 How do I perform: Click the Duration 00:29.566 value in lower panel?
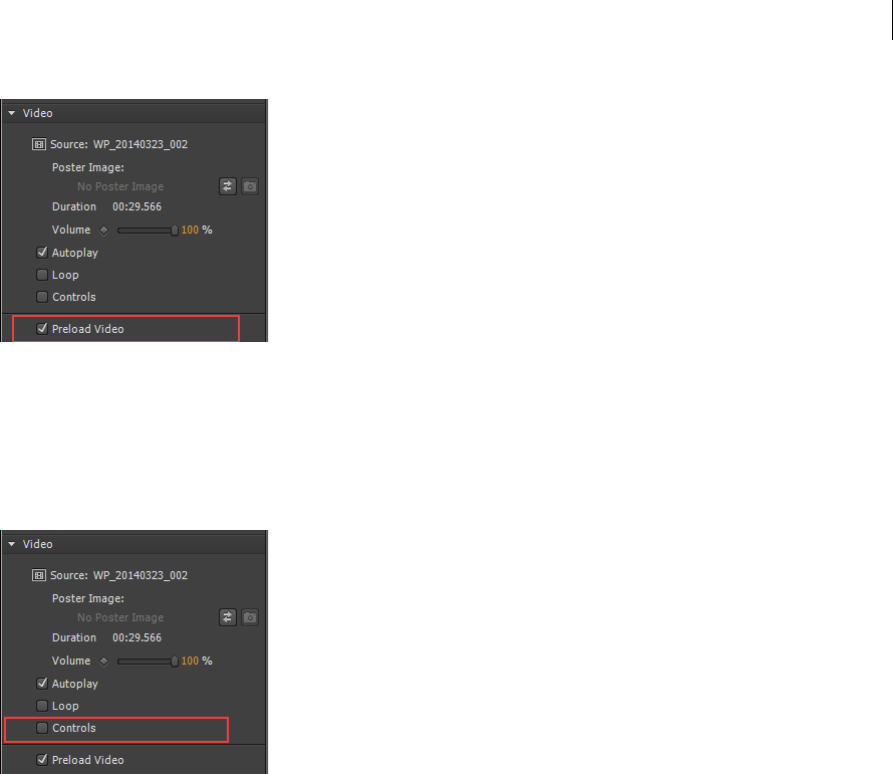coord(137,638)
